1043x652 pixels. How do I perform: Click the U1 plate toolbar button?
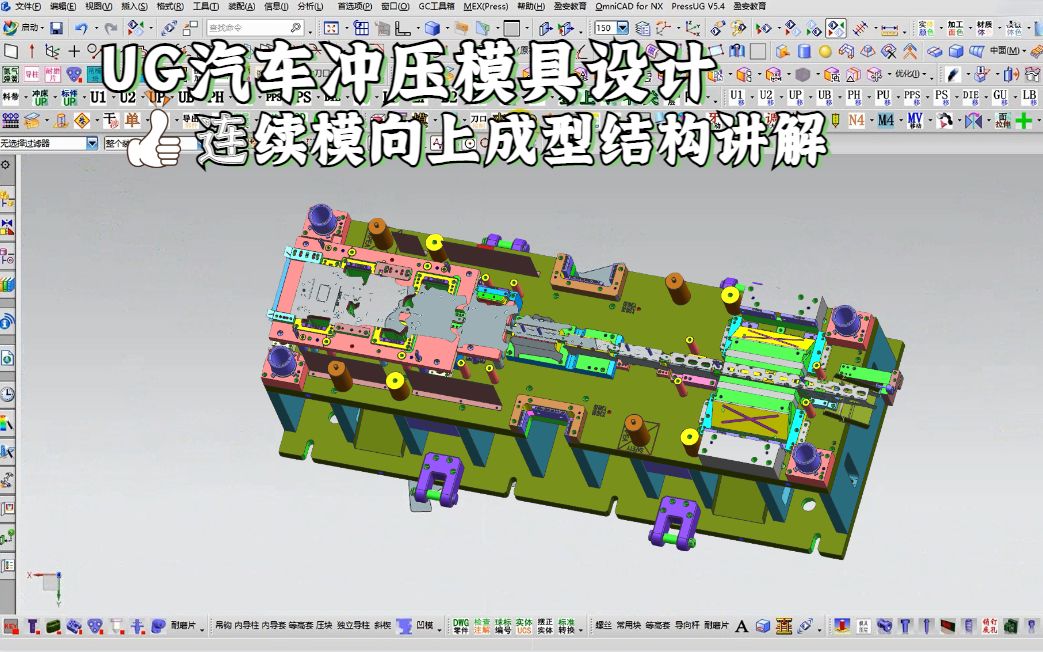[x=736, y=97]
